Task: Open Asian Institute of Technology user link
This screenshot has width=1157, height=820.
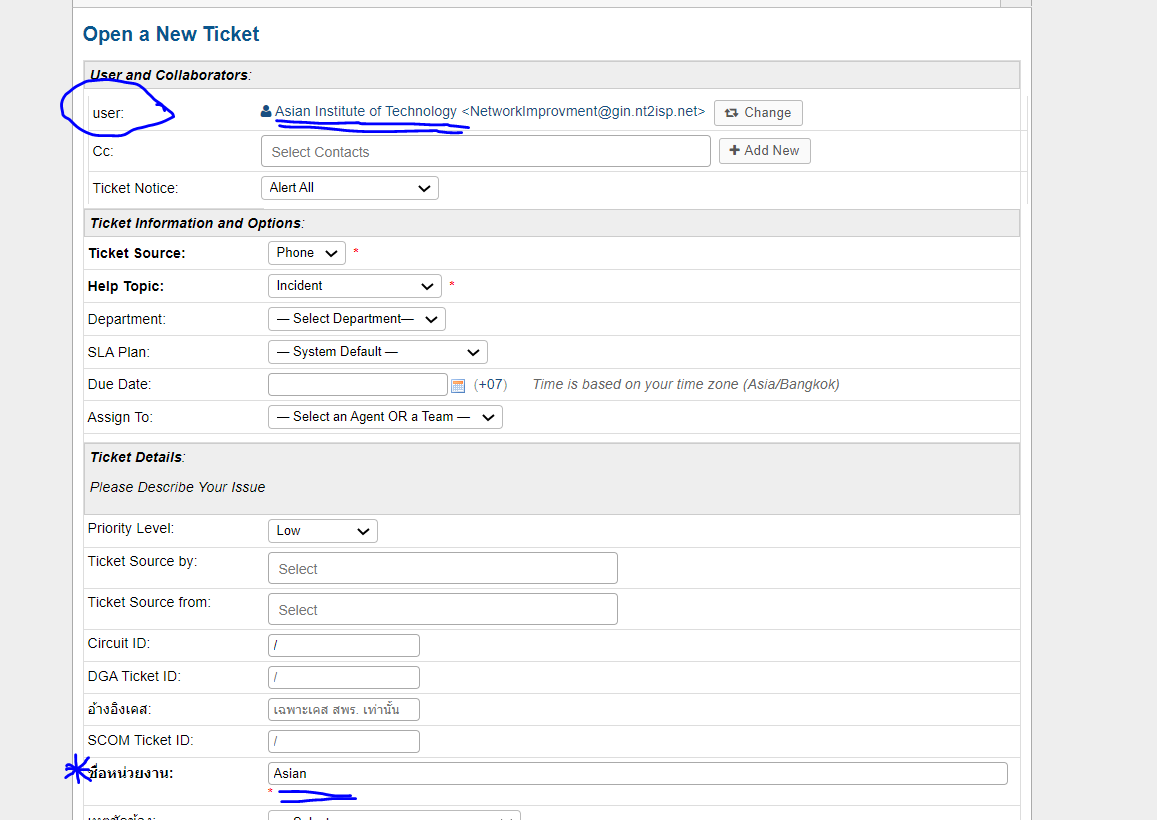Action: pyautogui.click(x=366, y=112)
